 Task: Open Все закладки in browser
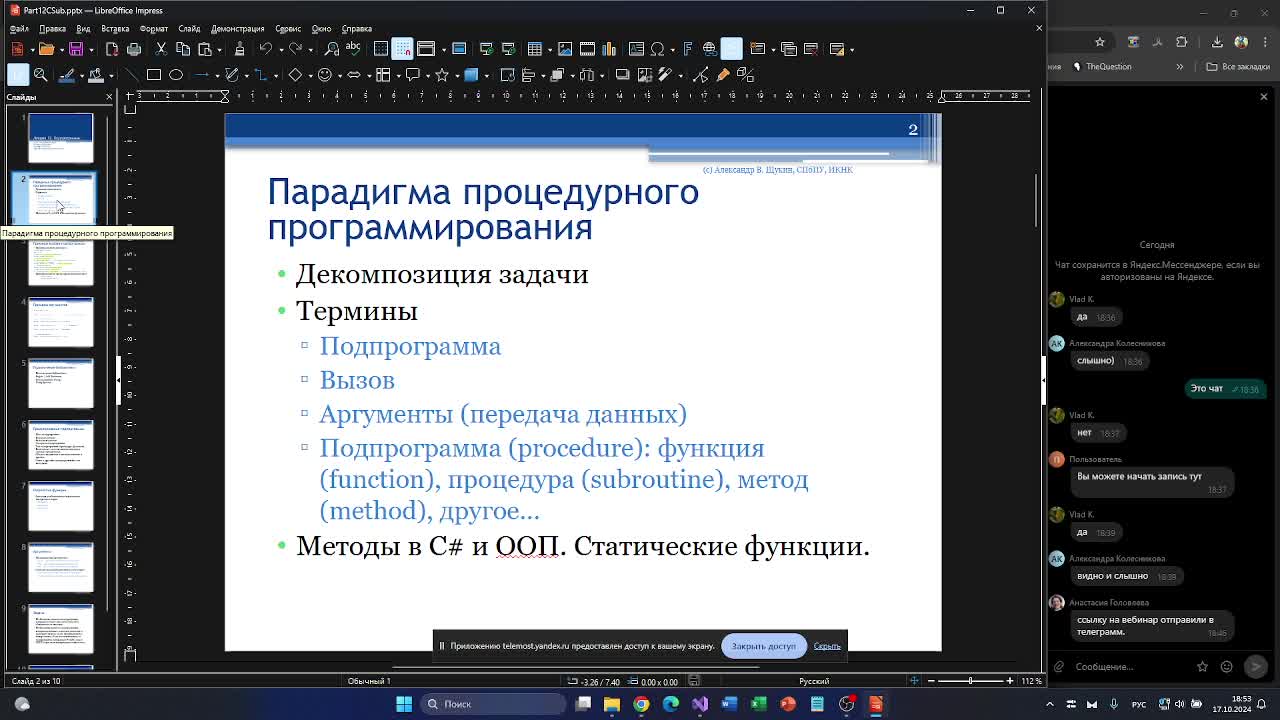[x=1238, y=66]
